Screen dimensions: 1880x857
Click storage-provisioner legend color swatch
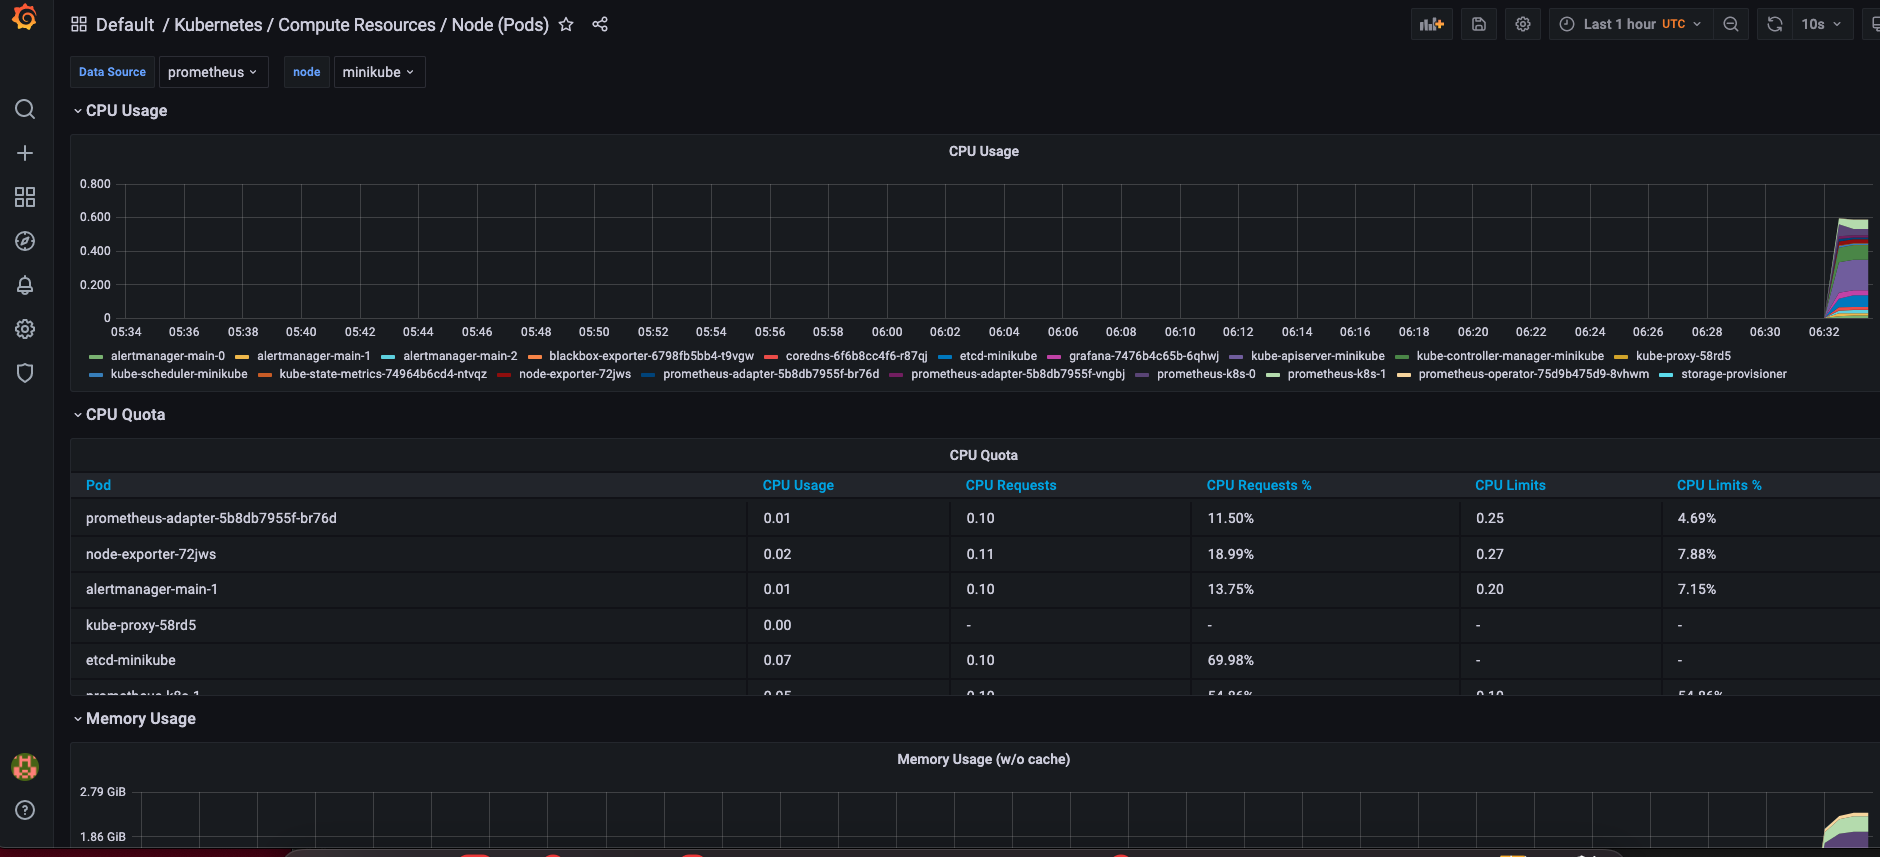pyautogui.click(x=1666, y=375)
